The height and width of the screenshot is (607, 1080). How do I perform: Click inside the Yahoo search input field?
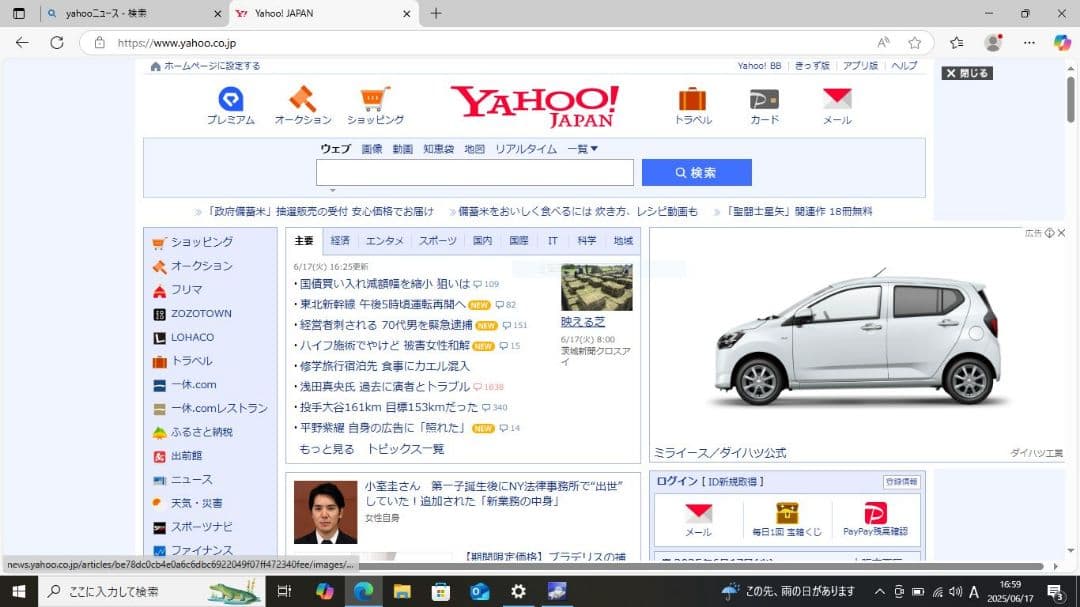[x=473, y=172]
